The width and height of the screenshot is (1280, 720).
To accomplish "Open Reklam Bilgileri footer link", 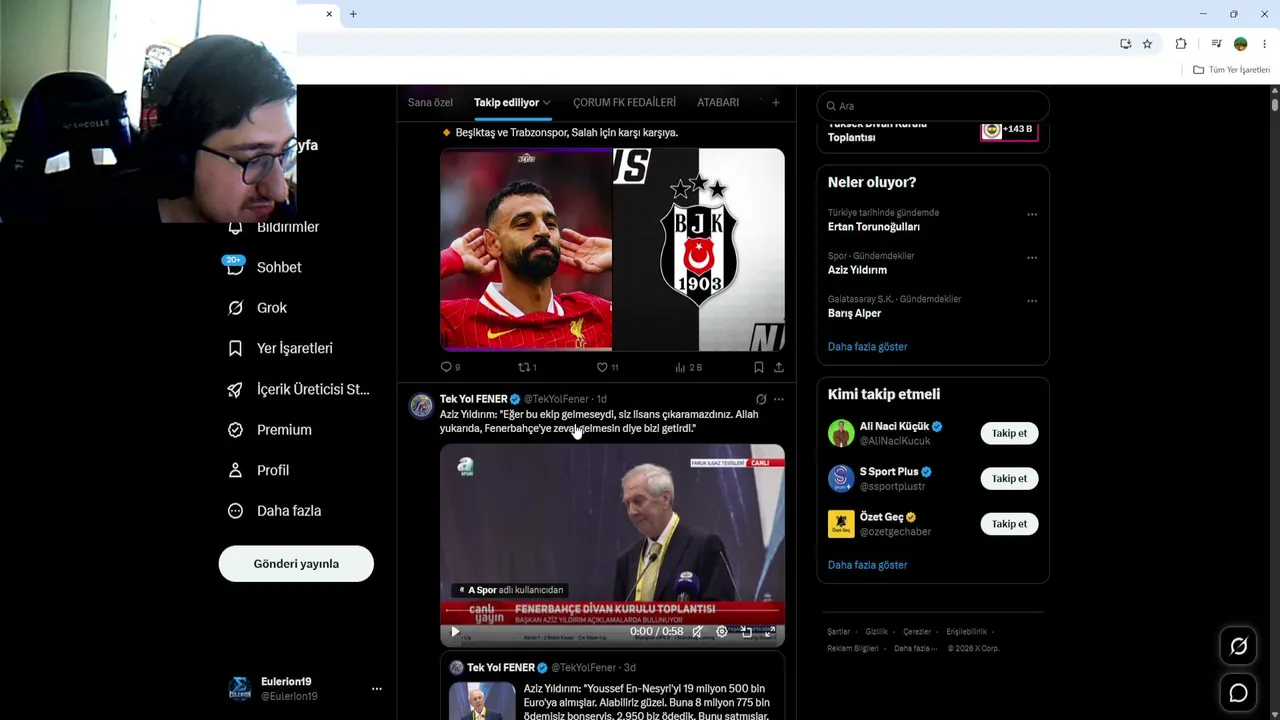I will point(853,648).
